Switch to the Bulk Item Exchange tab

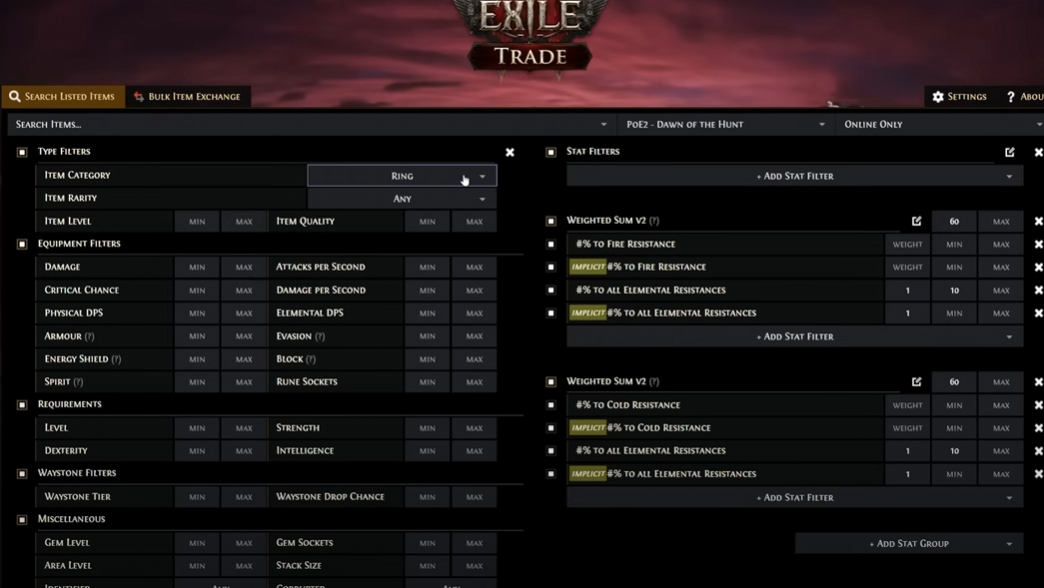point(185,96)
